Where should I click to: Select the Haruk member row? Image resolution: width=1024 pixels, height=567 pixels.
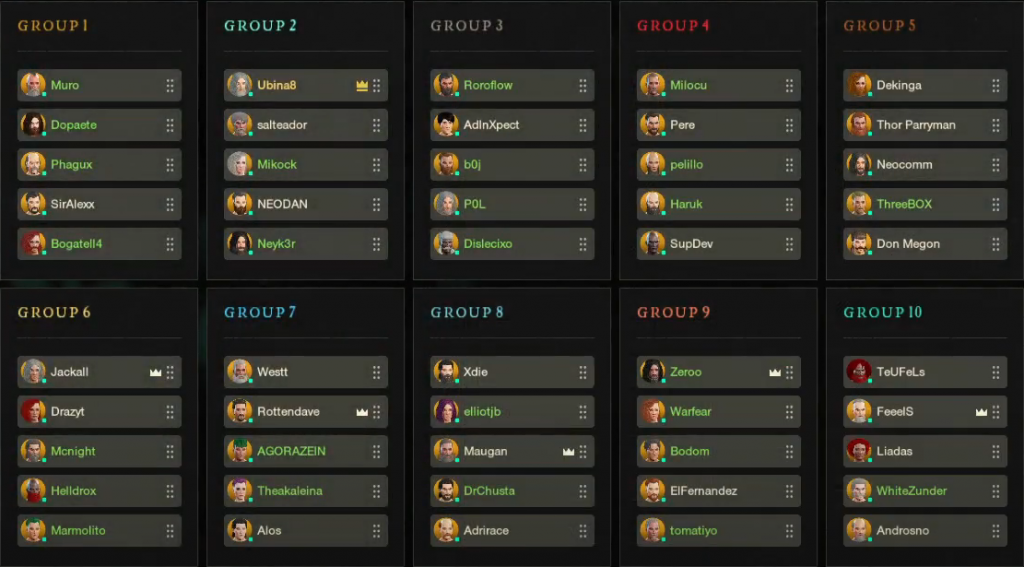[x=718, y=204]
